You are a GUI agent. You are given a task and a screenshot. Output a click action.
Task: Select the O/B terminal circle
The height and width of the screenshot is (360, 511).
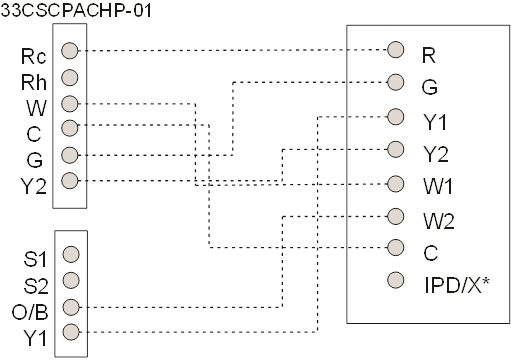tap(71, 307)
